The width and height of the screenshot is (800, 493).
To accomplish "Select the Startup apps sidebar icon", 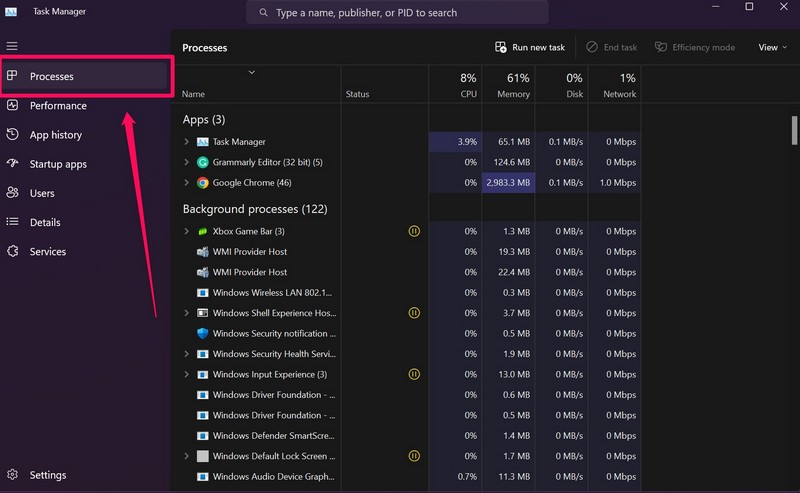I will click(x=12, y=164).
